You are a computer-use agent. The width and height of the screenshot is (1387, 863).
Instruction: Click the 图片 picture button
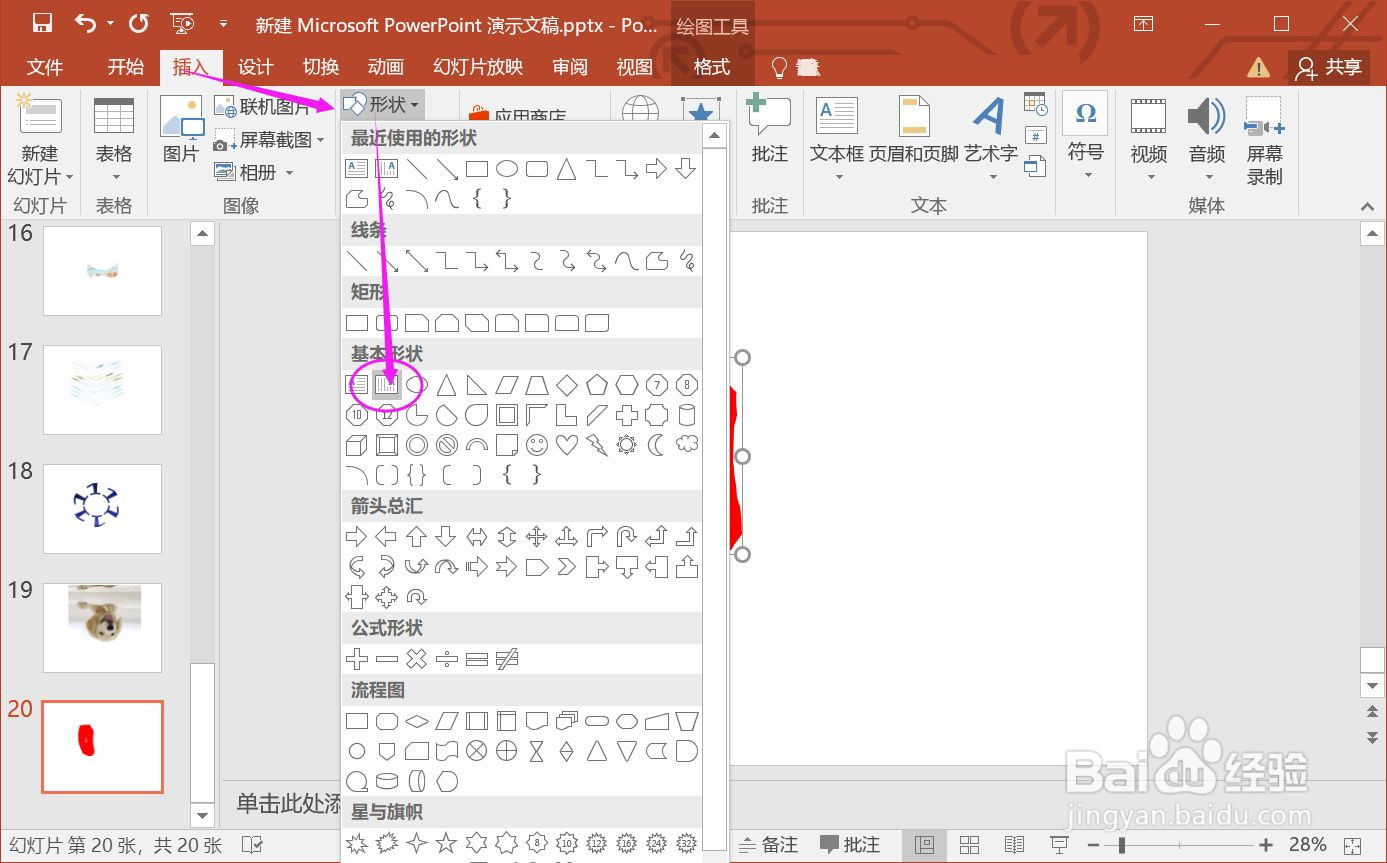[x=181, y=130]
